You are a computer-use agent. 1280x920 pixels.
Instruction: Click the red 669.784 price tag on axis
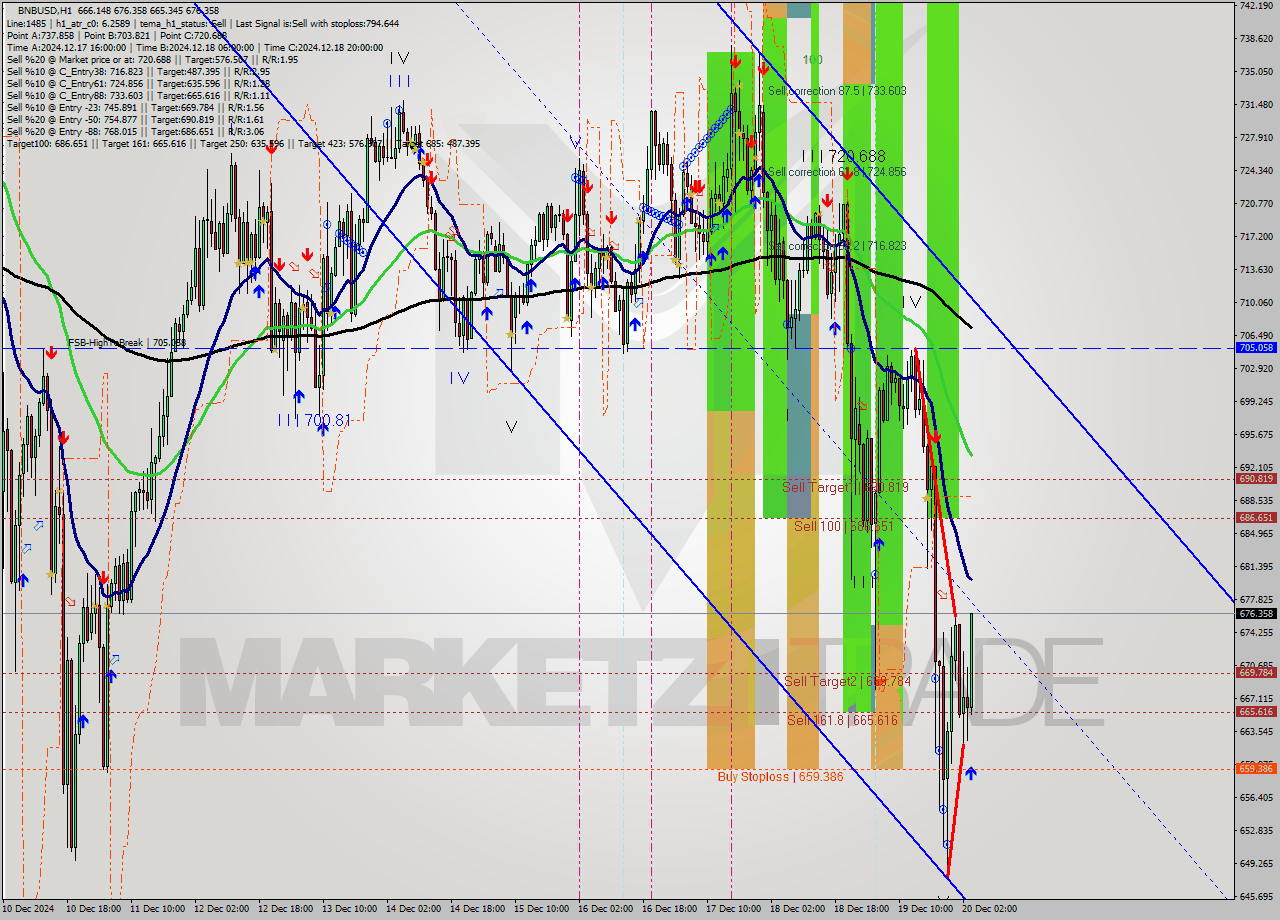click(x=1256, y=673)
